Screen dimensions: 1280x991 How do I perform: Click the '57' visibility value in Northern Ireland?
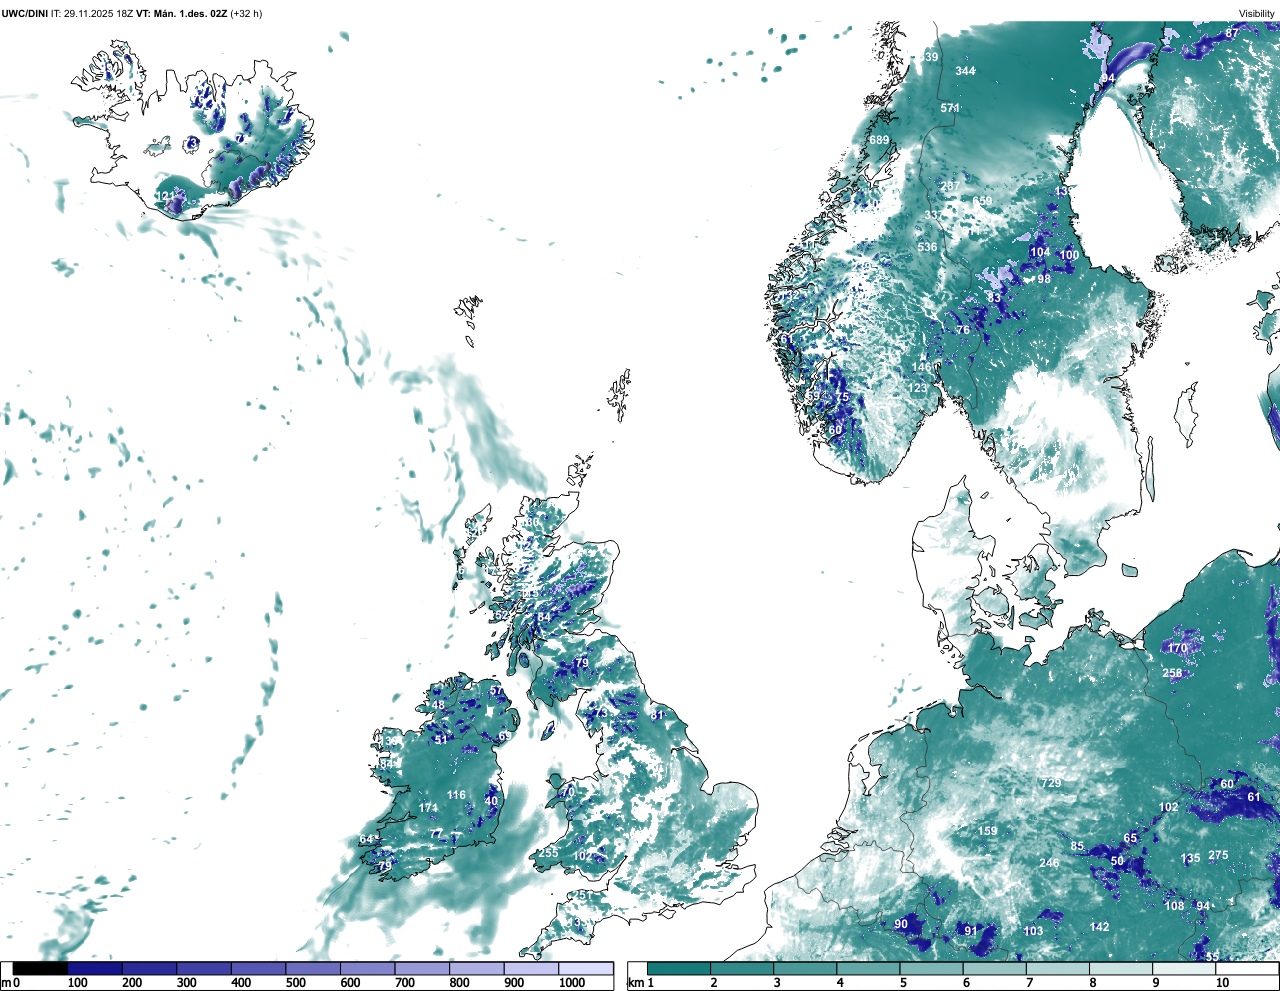[496, 691]
